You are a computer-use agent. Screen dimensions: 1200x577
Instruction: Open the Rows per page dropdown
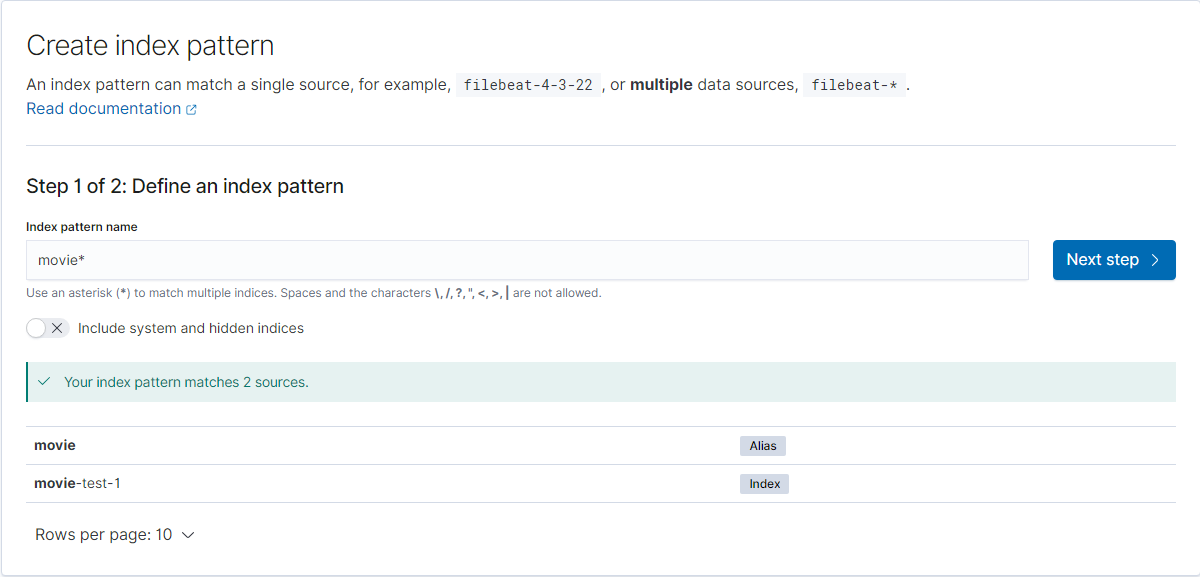[115, 535]
